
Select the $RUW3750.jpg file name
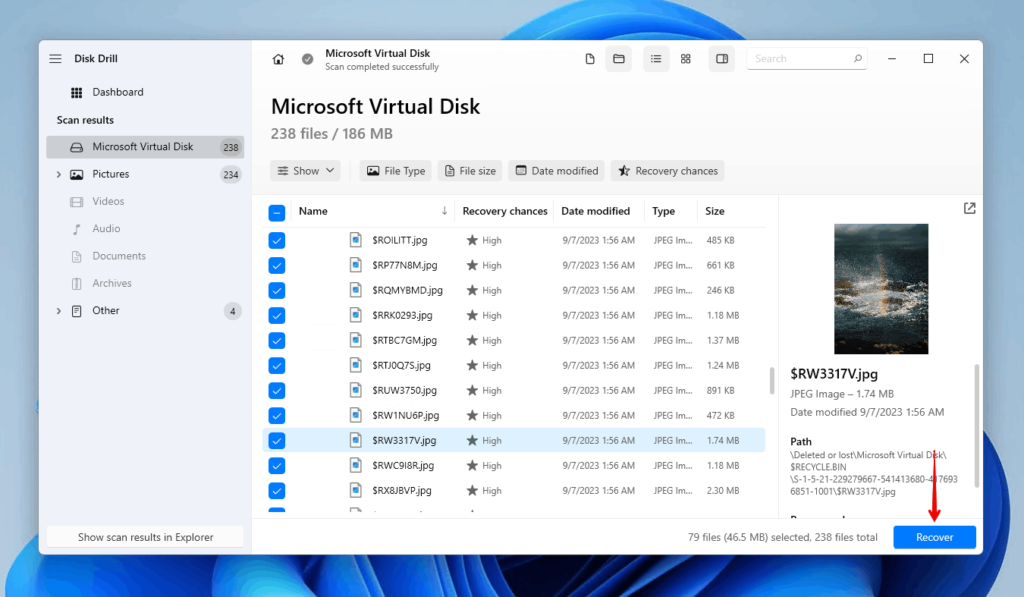[404, 391]
